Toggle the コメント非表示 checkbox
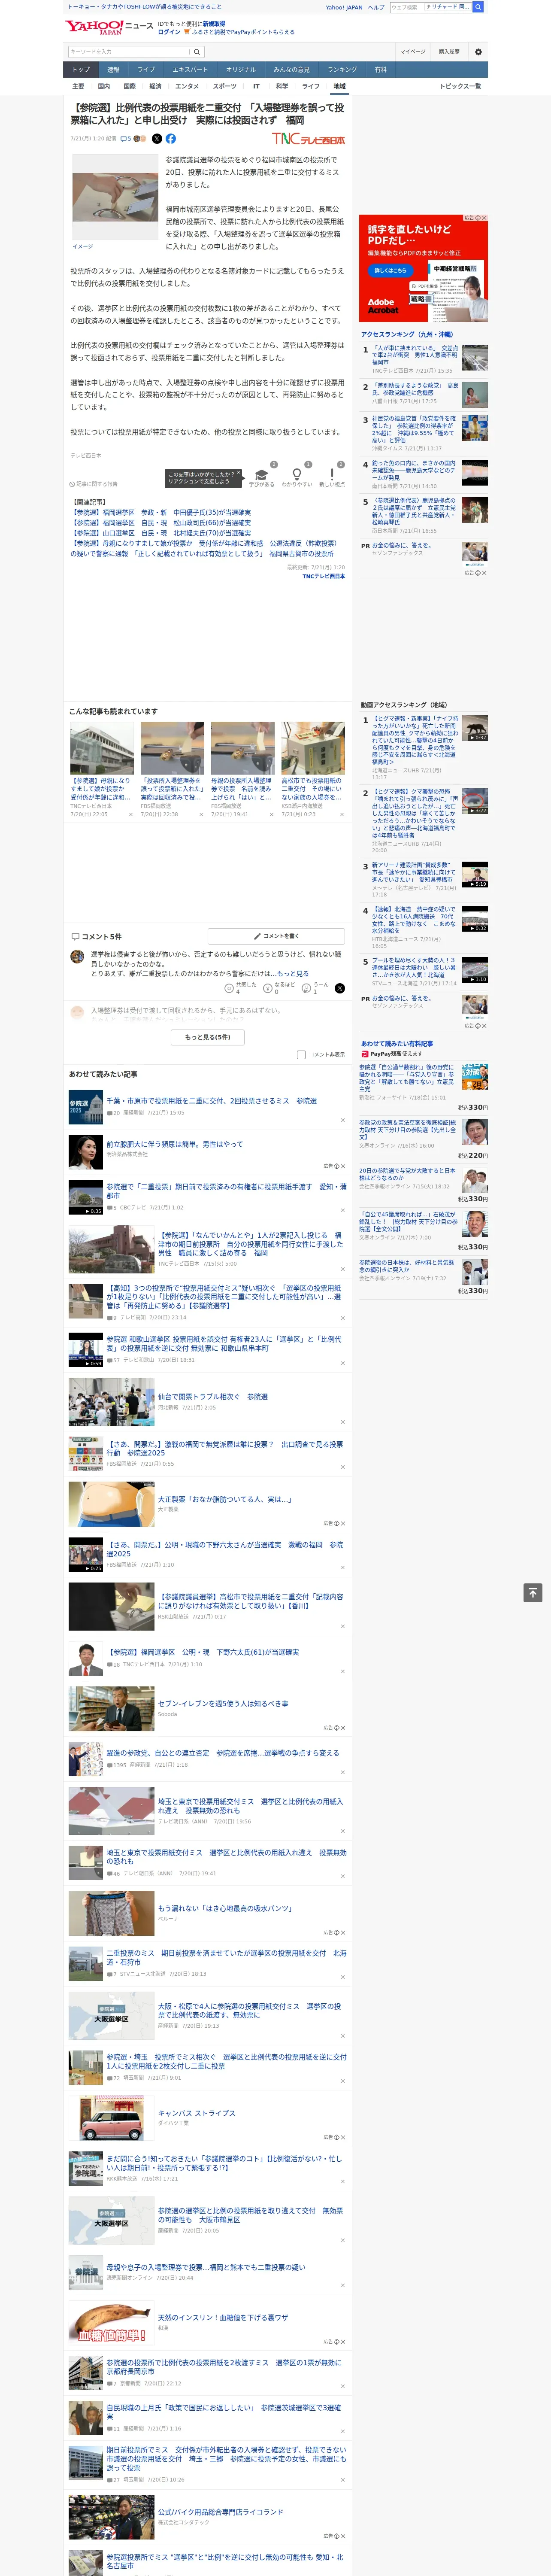 click(x=301, y=1054)
